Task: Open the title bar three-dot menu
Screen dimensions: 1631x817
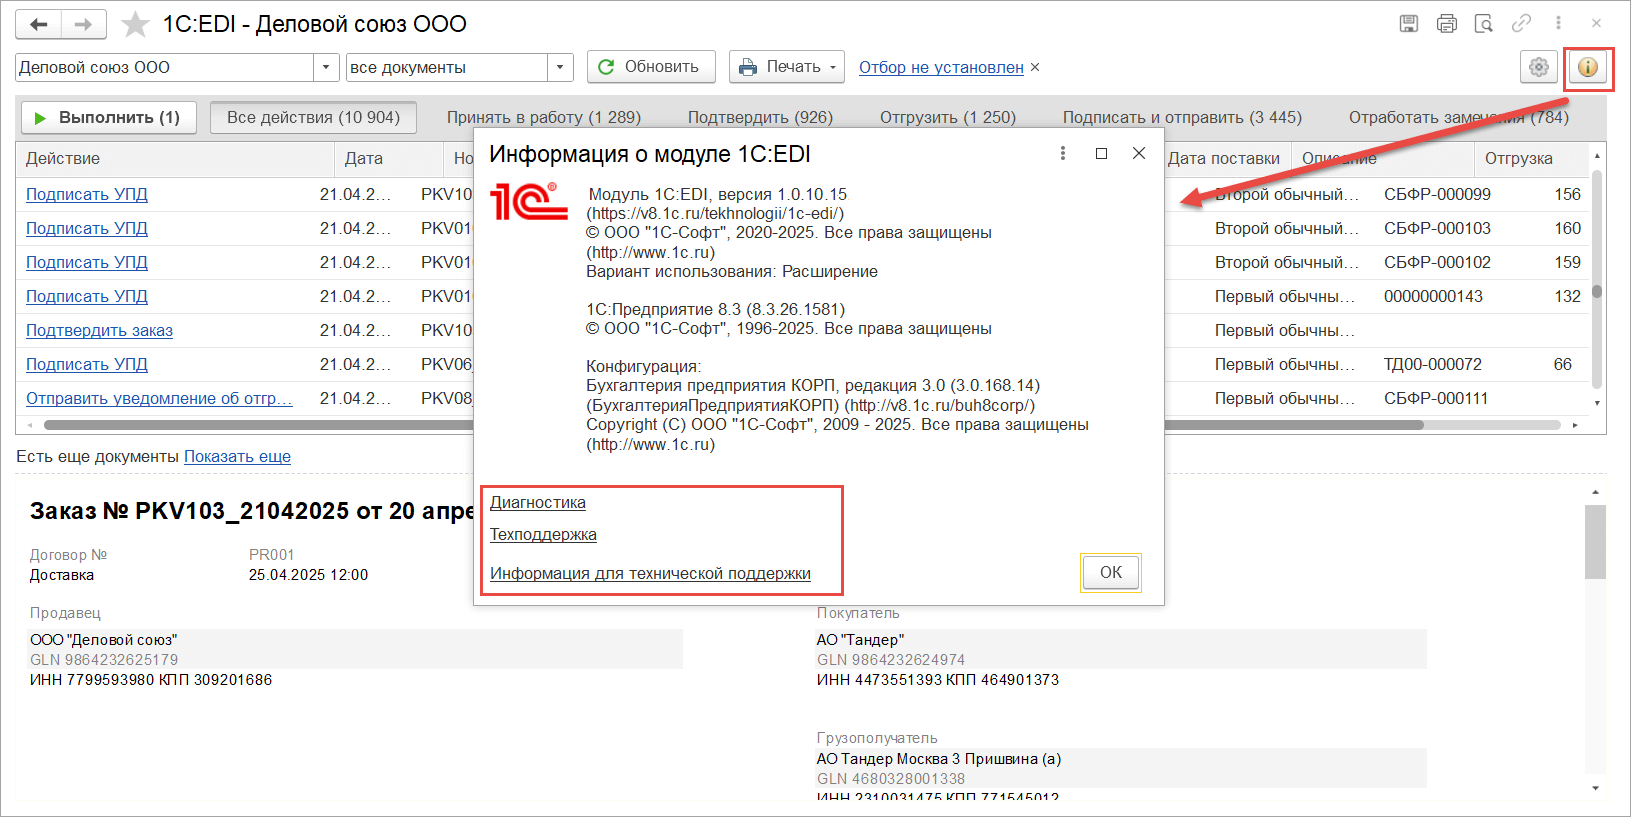Action: pyautogui.click(x=1558, y=23)
